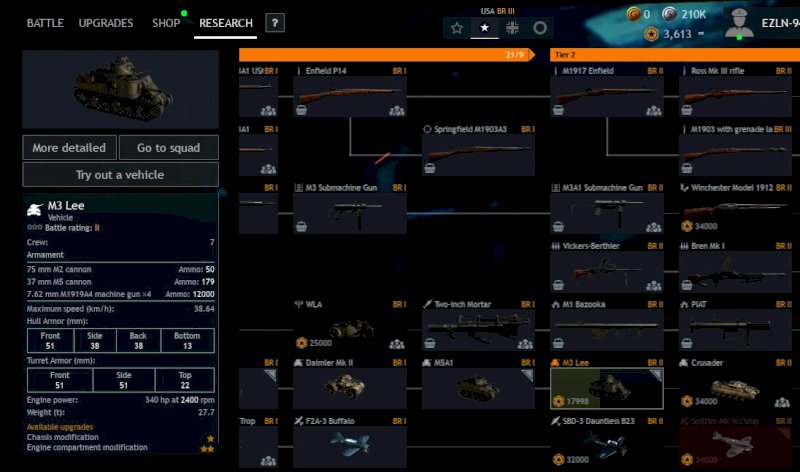Click the Try out a vehicle button
This screenshot has width=800, height=472.
tap(120, 175)
